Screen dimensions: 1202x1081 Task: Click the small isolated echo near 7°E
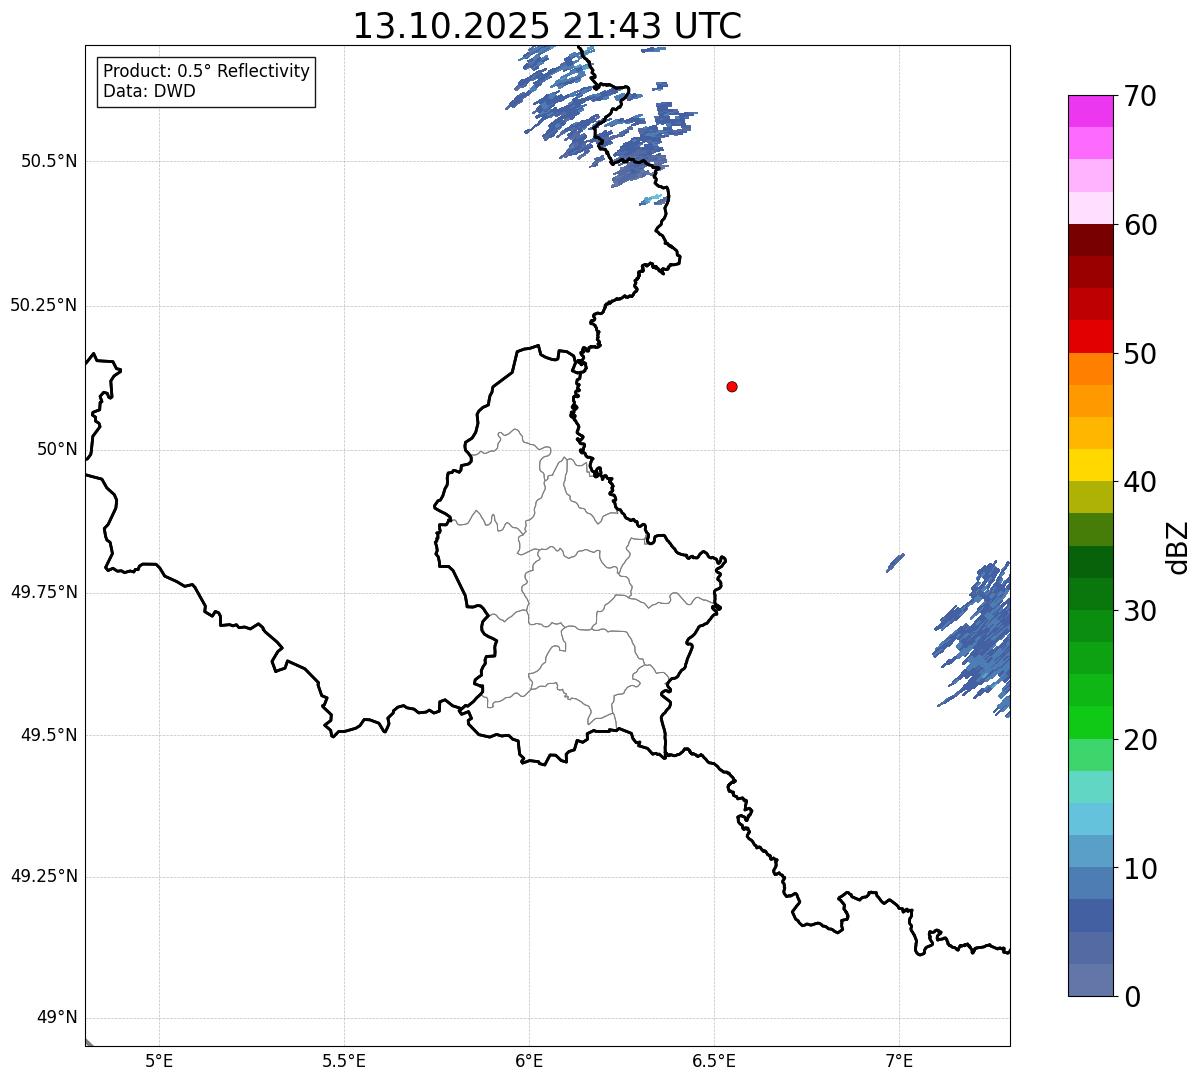point(895,563)
